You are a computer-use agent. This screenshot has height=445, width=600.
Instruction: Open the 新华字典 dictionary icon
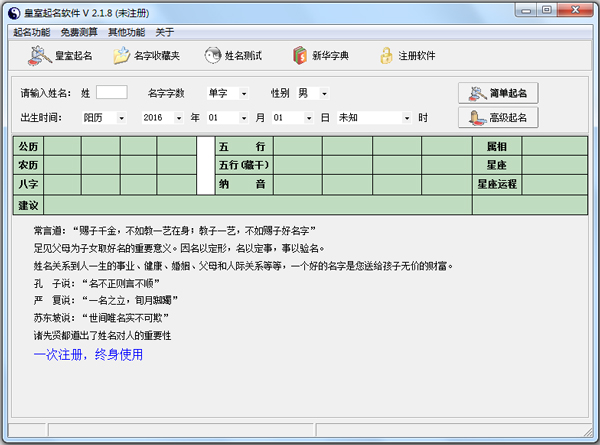[x=299, y=56]
